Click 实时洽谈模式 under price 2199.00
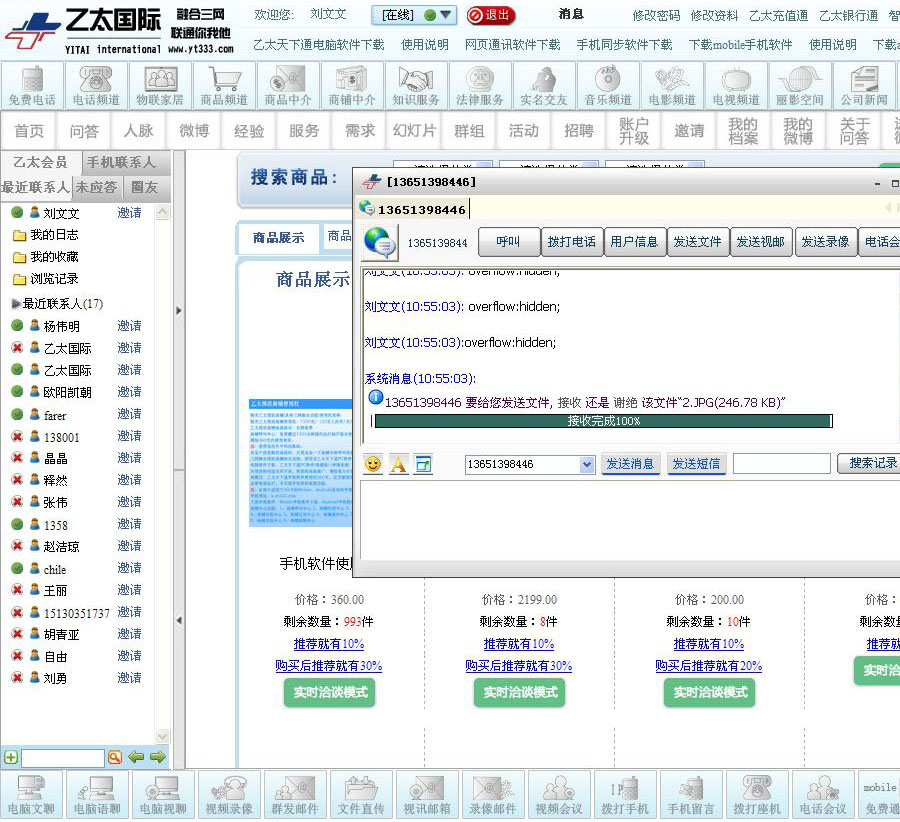This screenshot has height=822, width=900. click(x=520, y=693)
